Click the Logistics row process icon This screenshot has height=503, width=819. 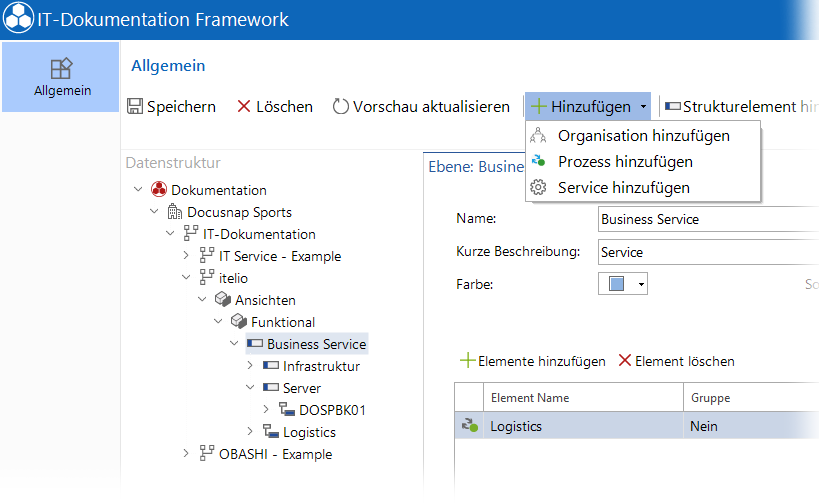(x=470, y=425)
